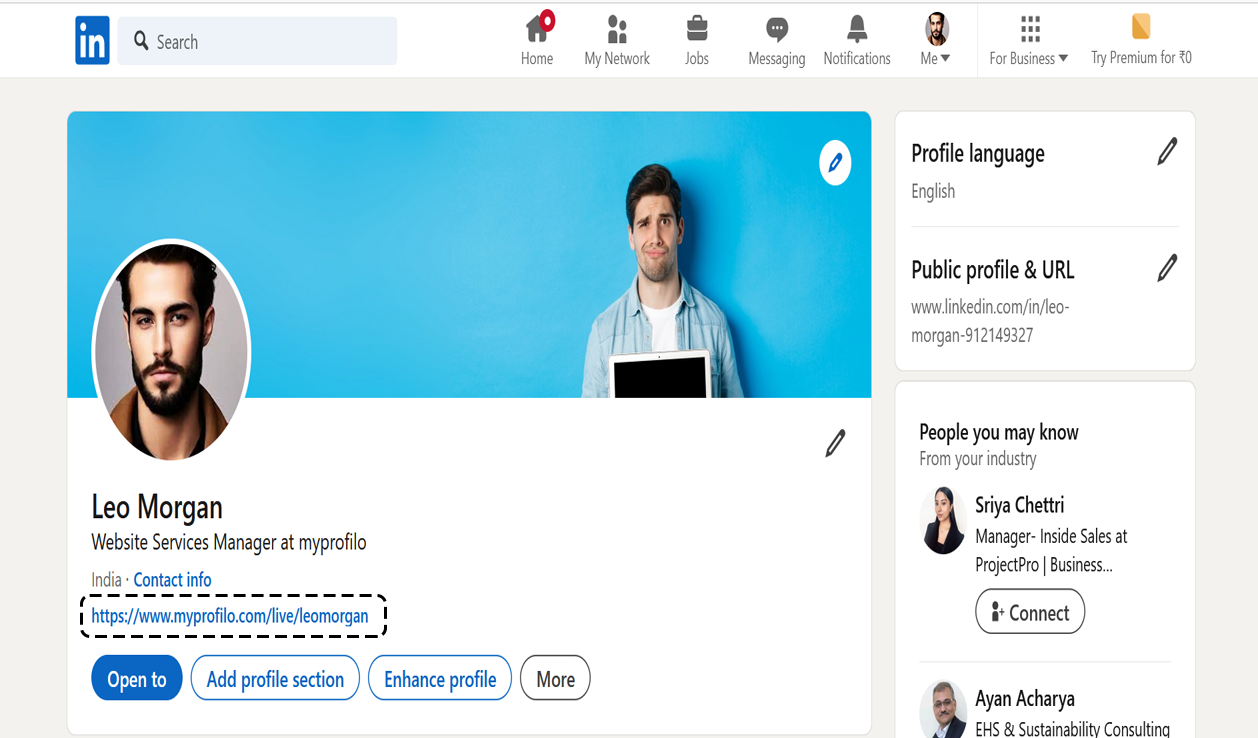Click Manager- Inside Sales at ProjectPro text
This screenshot has height=738, width=1258.
[x=1051, y=551]
